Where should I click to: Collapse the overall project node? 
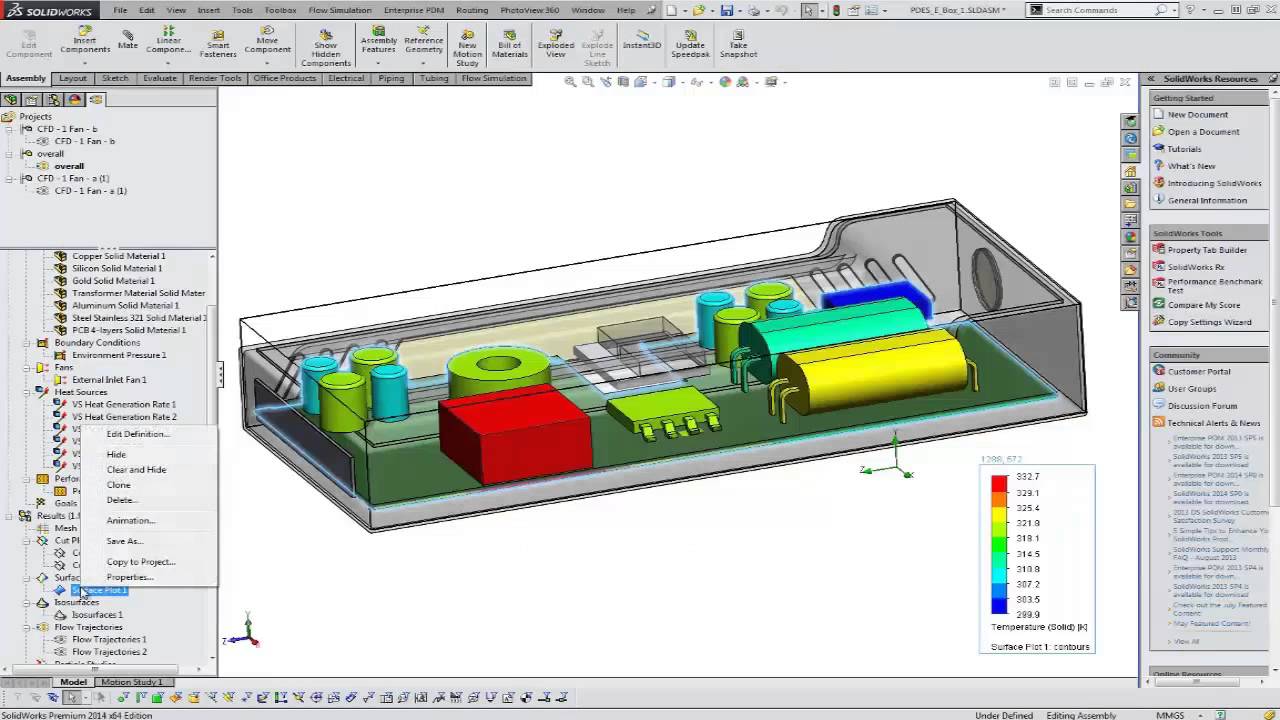(x=9, y=154)
